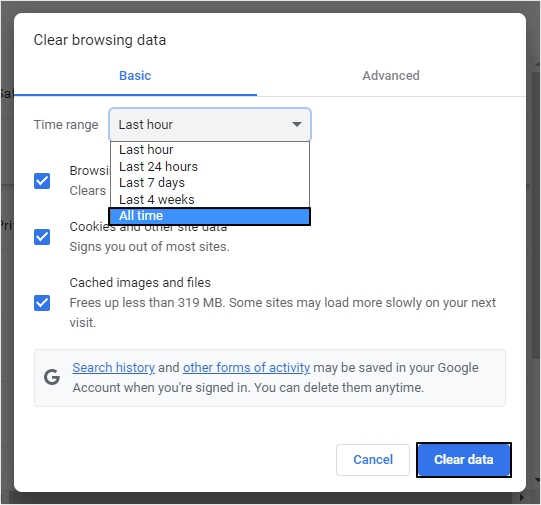Click the Time range dropdown arrow

pos(297,124)
